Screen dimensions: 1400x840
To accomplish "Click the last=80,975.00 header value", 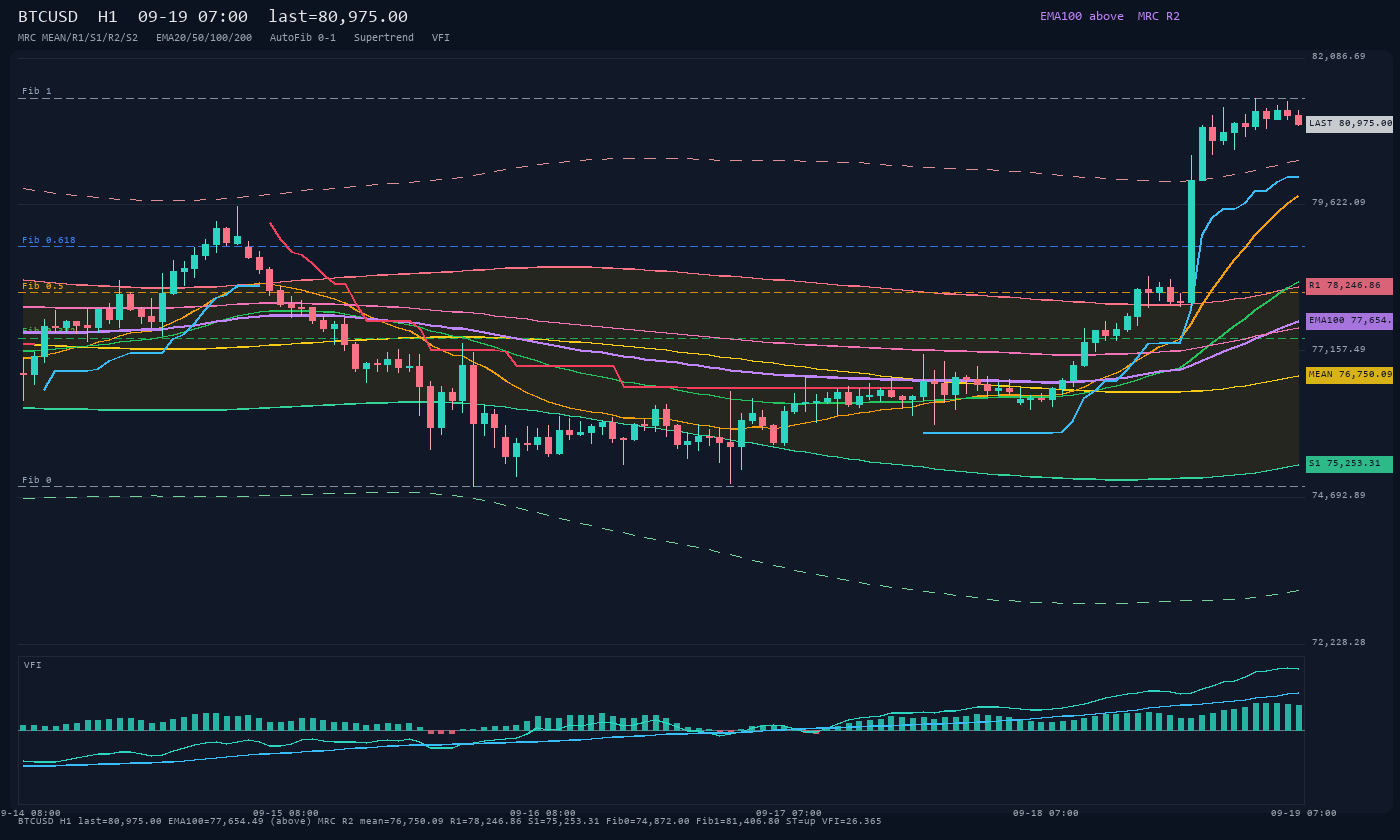I will 338,17.
